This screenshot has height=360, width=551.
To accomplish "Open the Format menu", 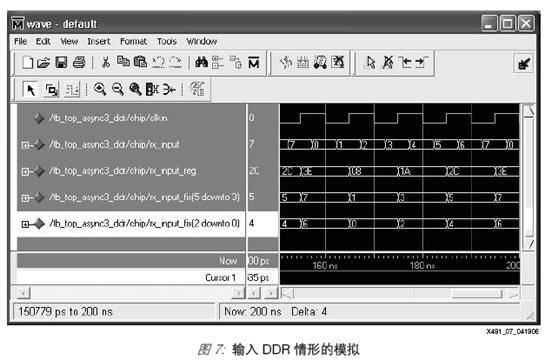I will (x=133, y=41).
